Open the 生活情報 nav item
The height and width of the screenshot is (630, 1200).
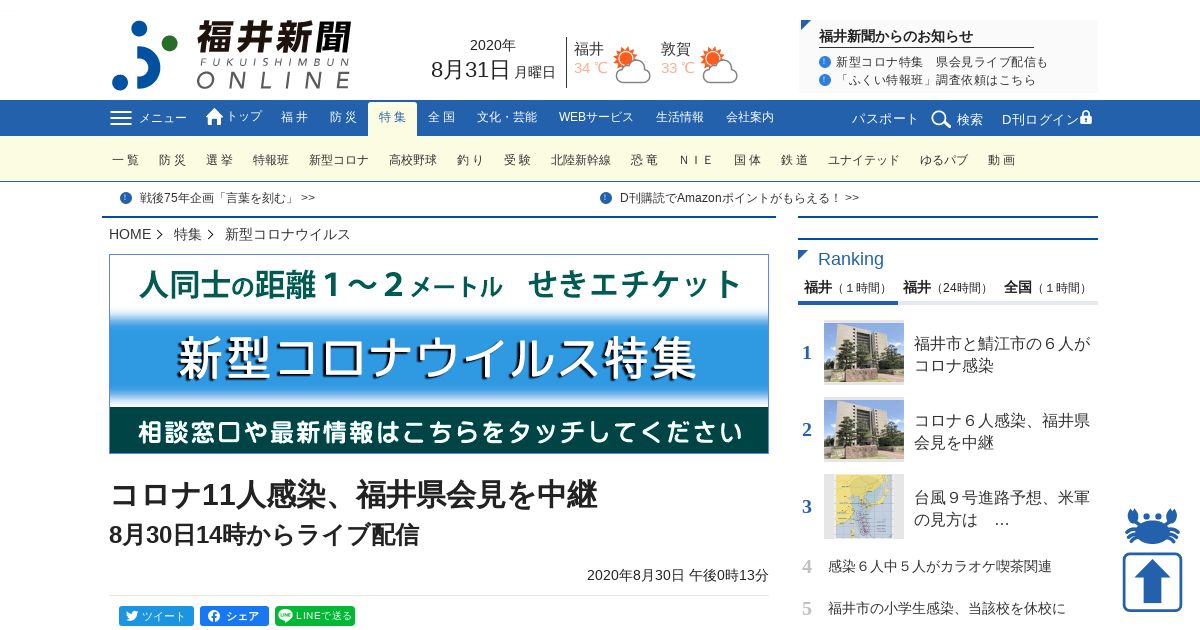[680, 117]
